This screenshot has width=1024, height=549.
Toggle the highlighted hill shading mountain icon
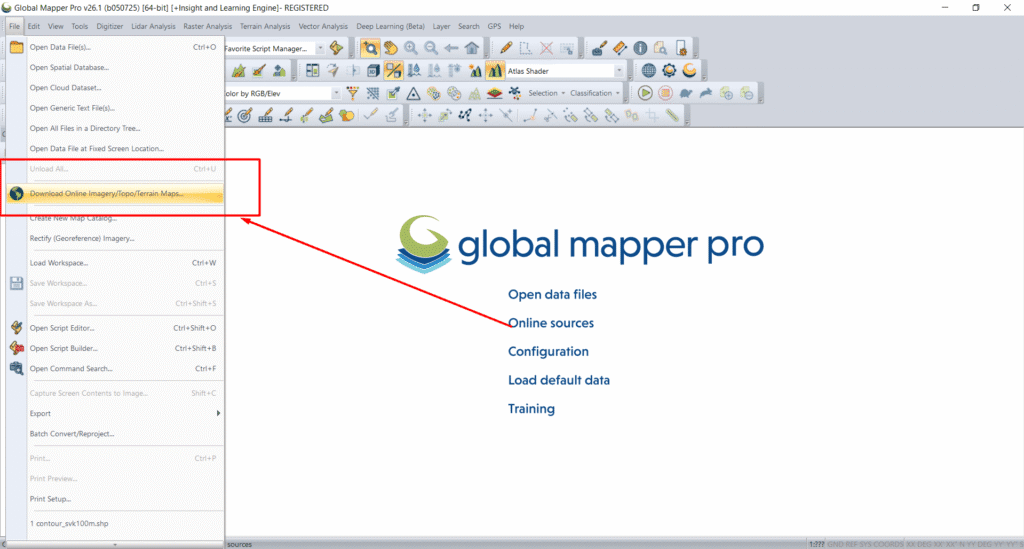(495, 71)
